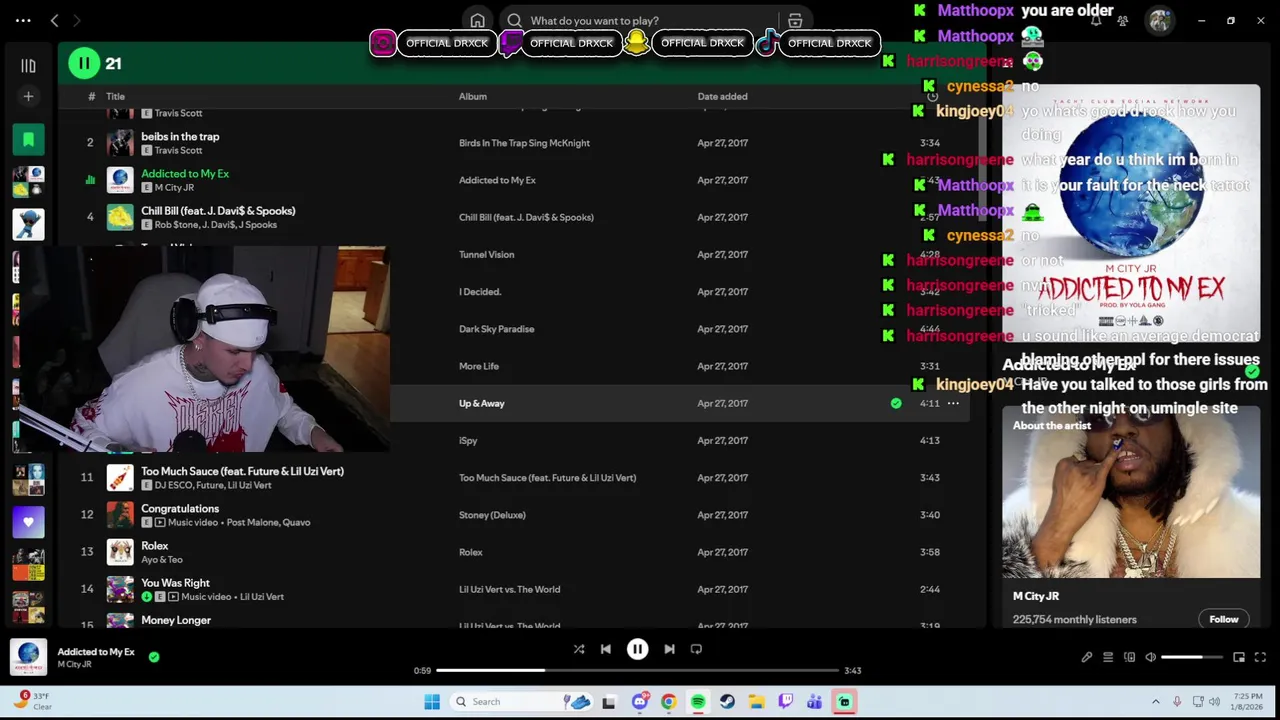Open Spotify Home via house icon
Image resolution: width=1280 pixels, height=720 pixels.
[478, 20]
